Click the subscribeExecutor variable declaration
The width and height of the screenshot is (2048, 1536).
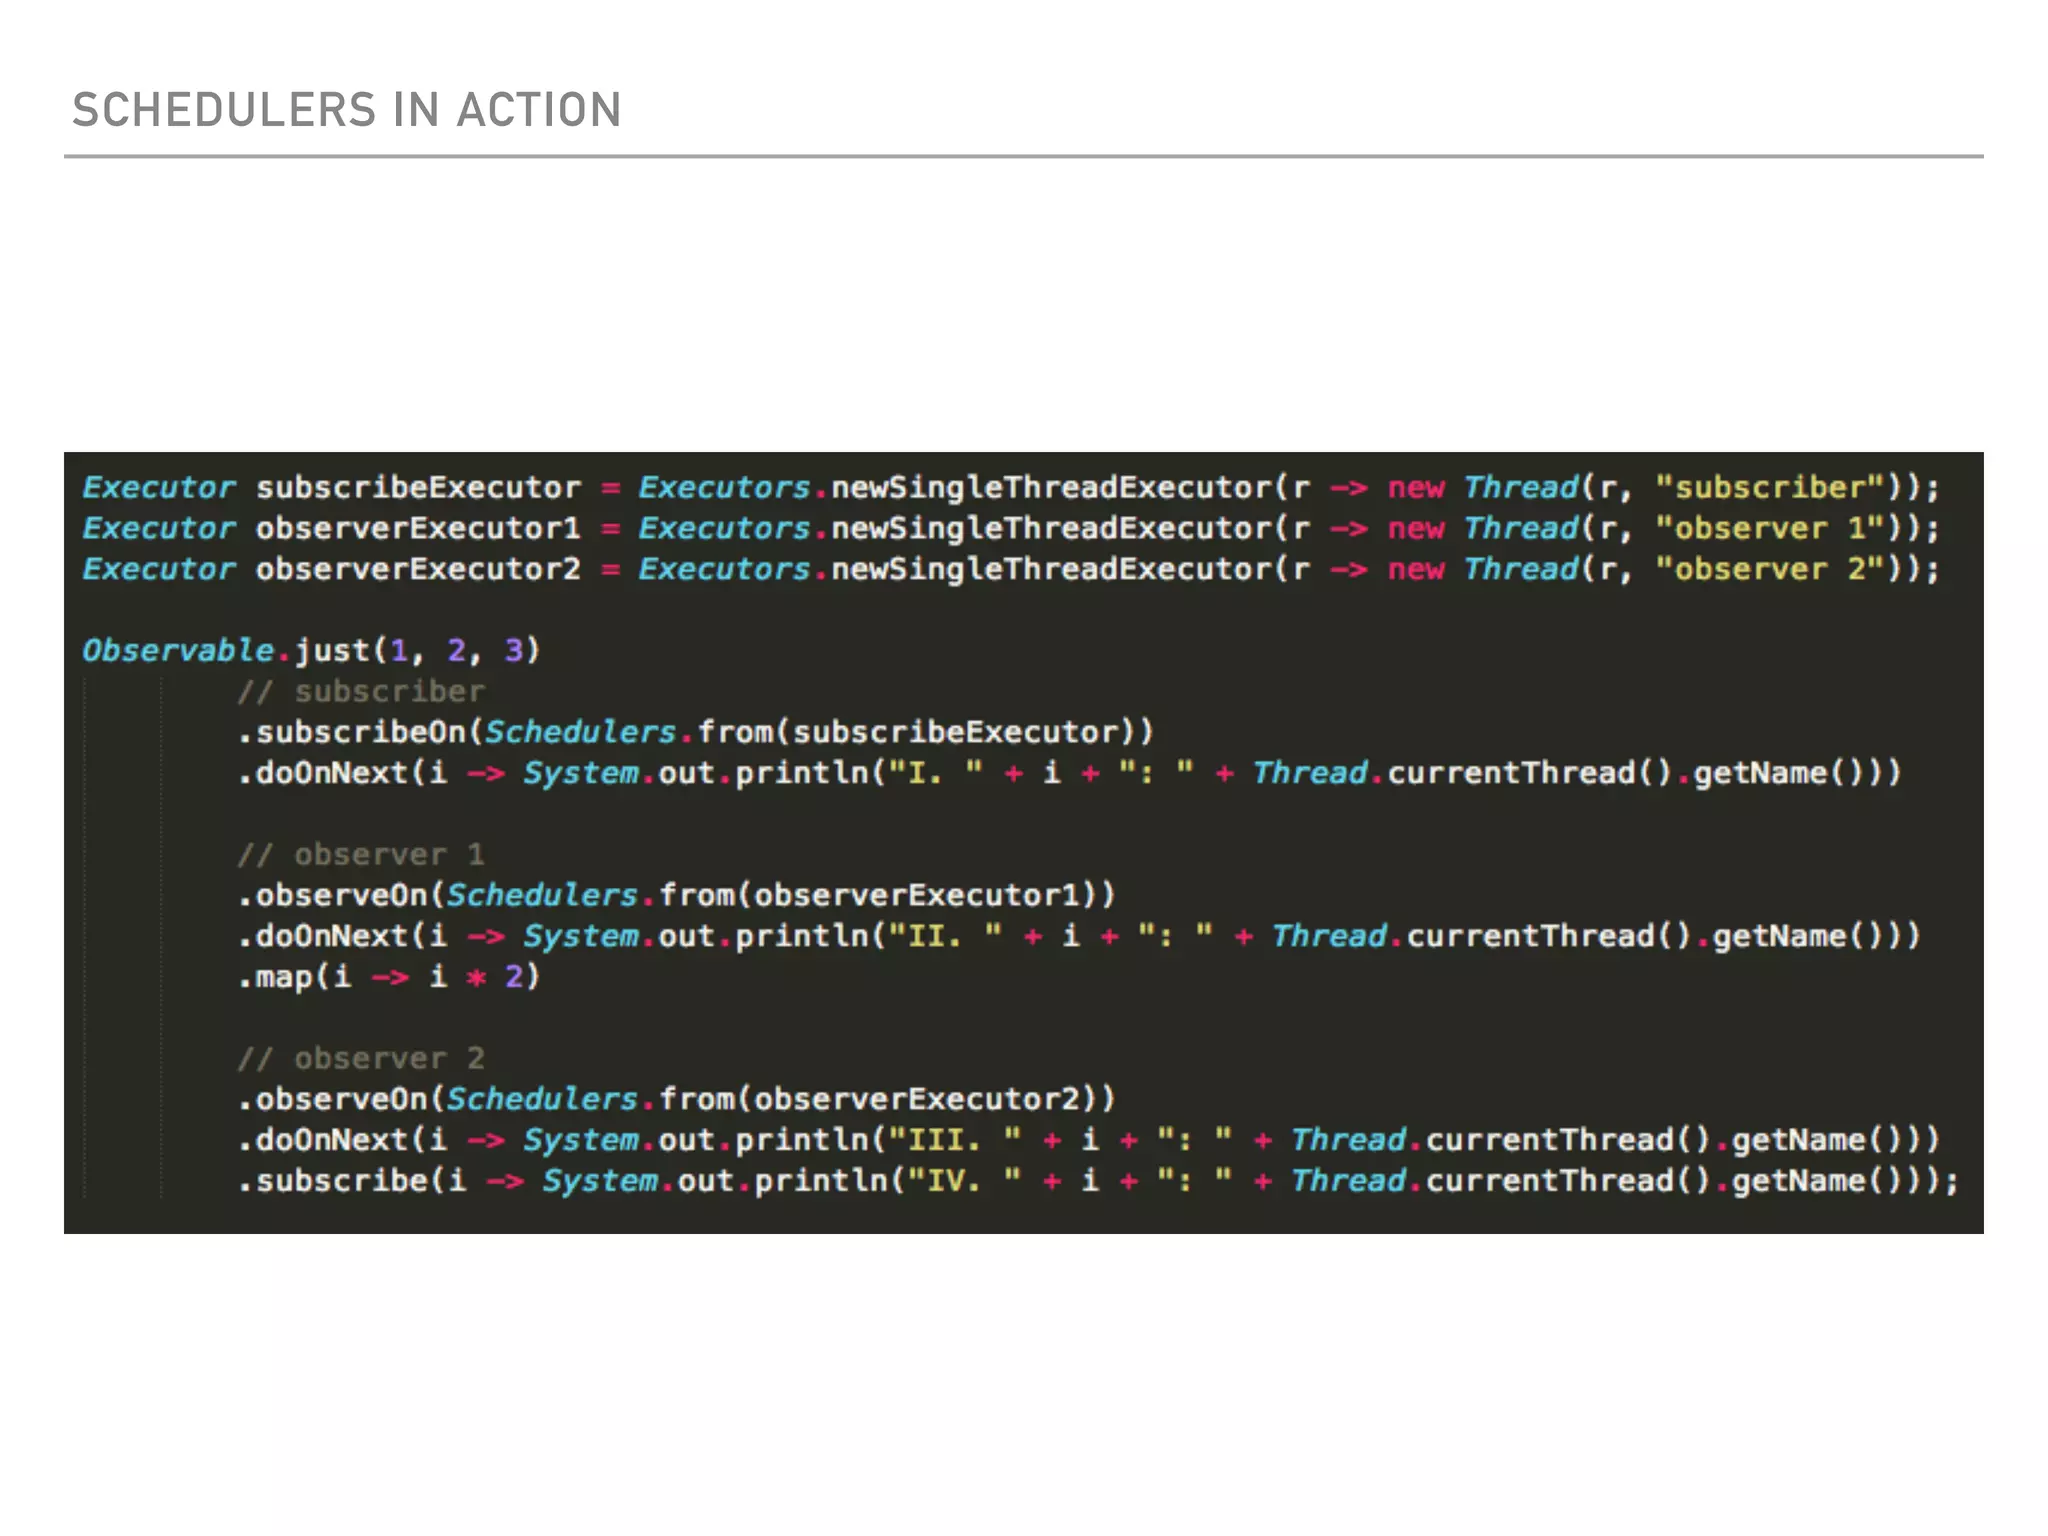point(418,488)
